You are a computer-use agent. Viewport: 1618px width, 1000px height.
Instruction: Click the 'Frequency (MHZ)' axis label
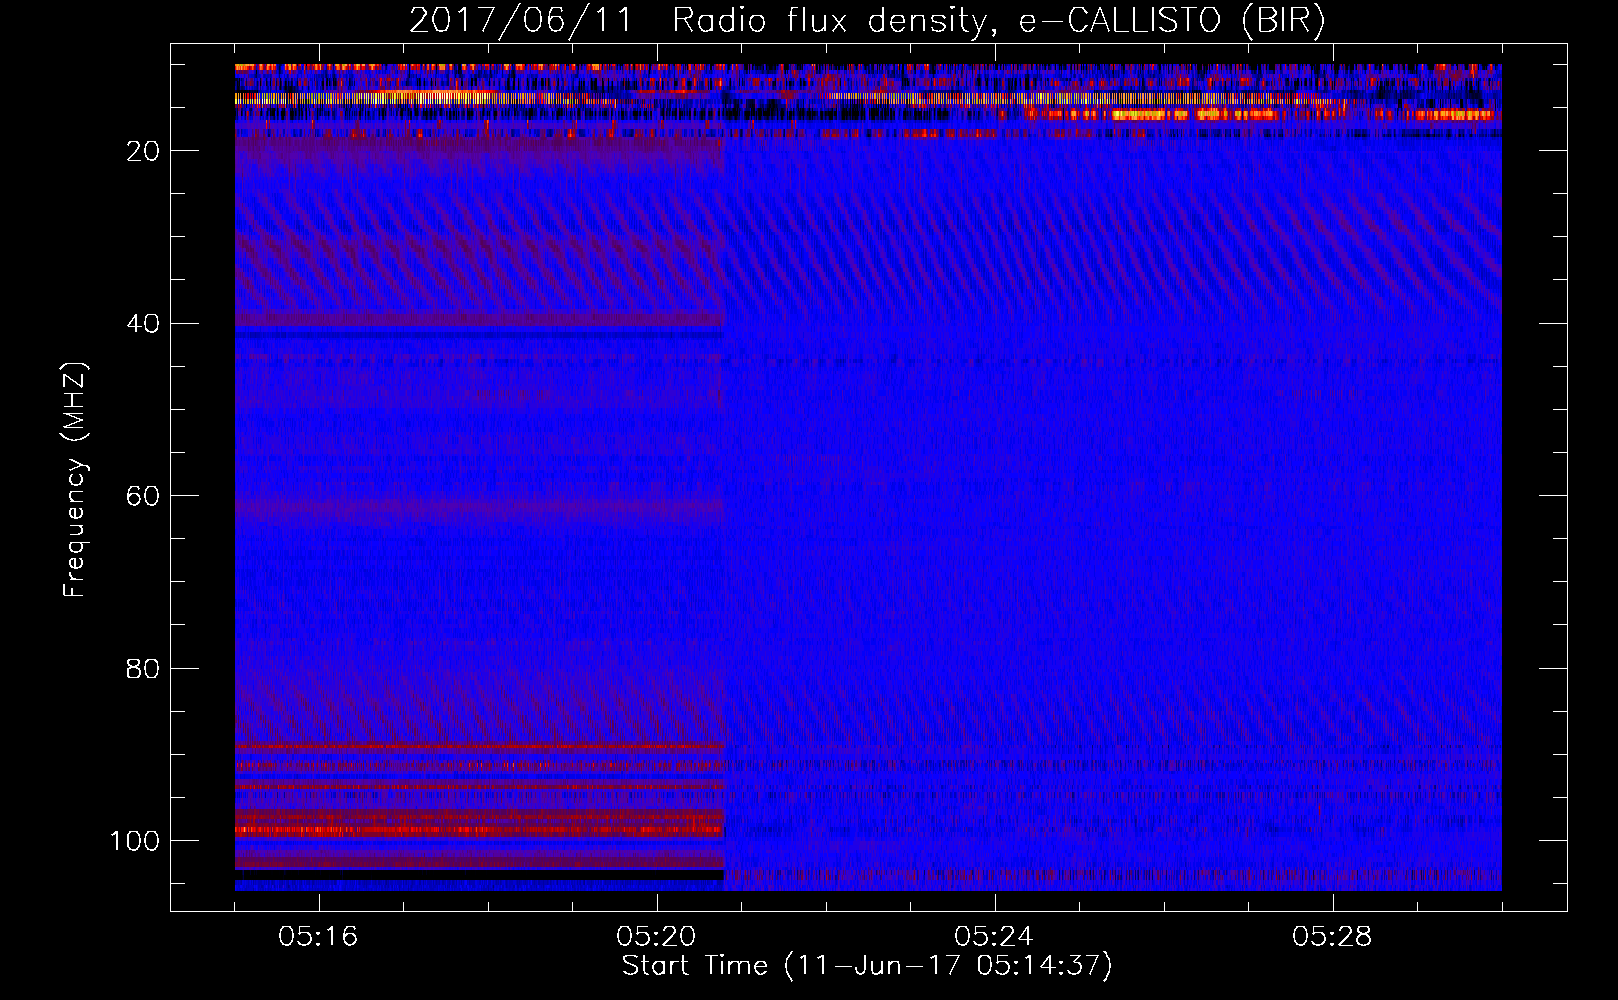[75, 479]
